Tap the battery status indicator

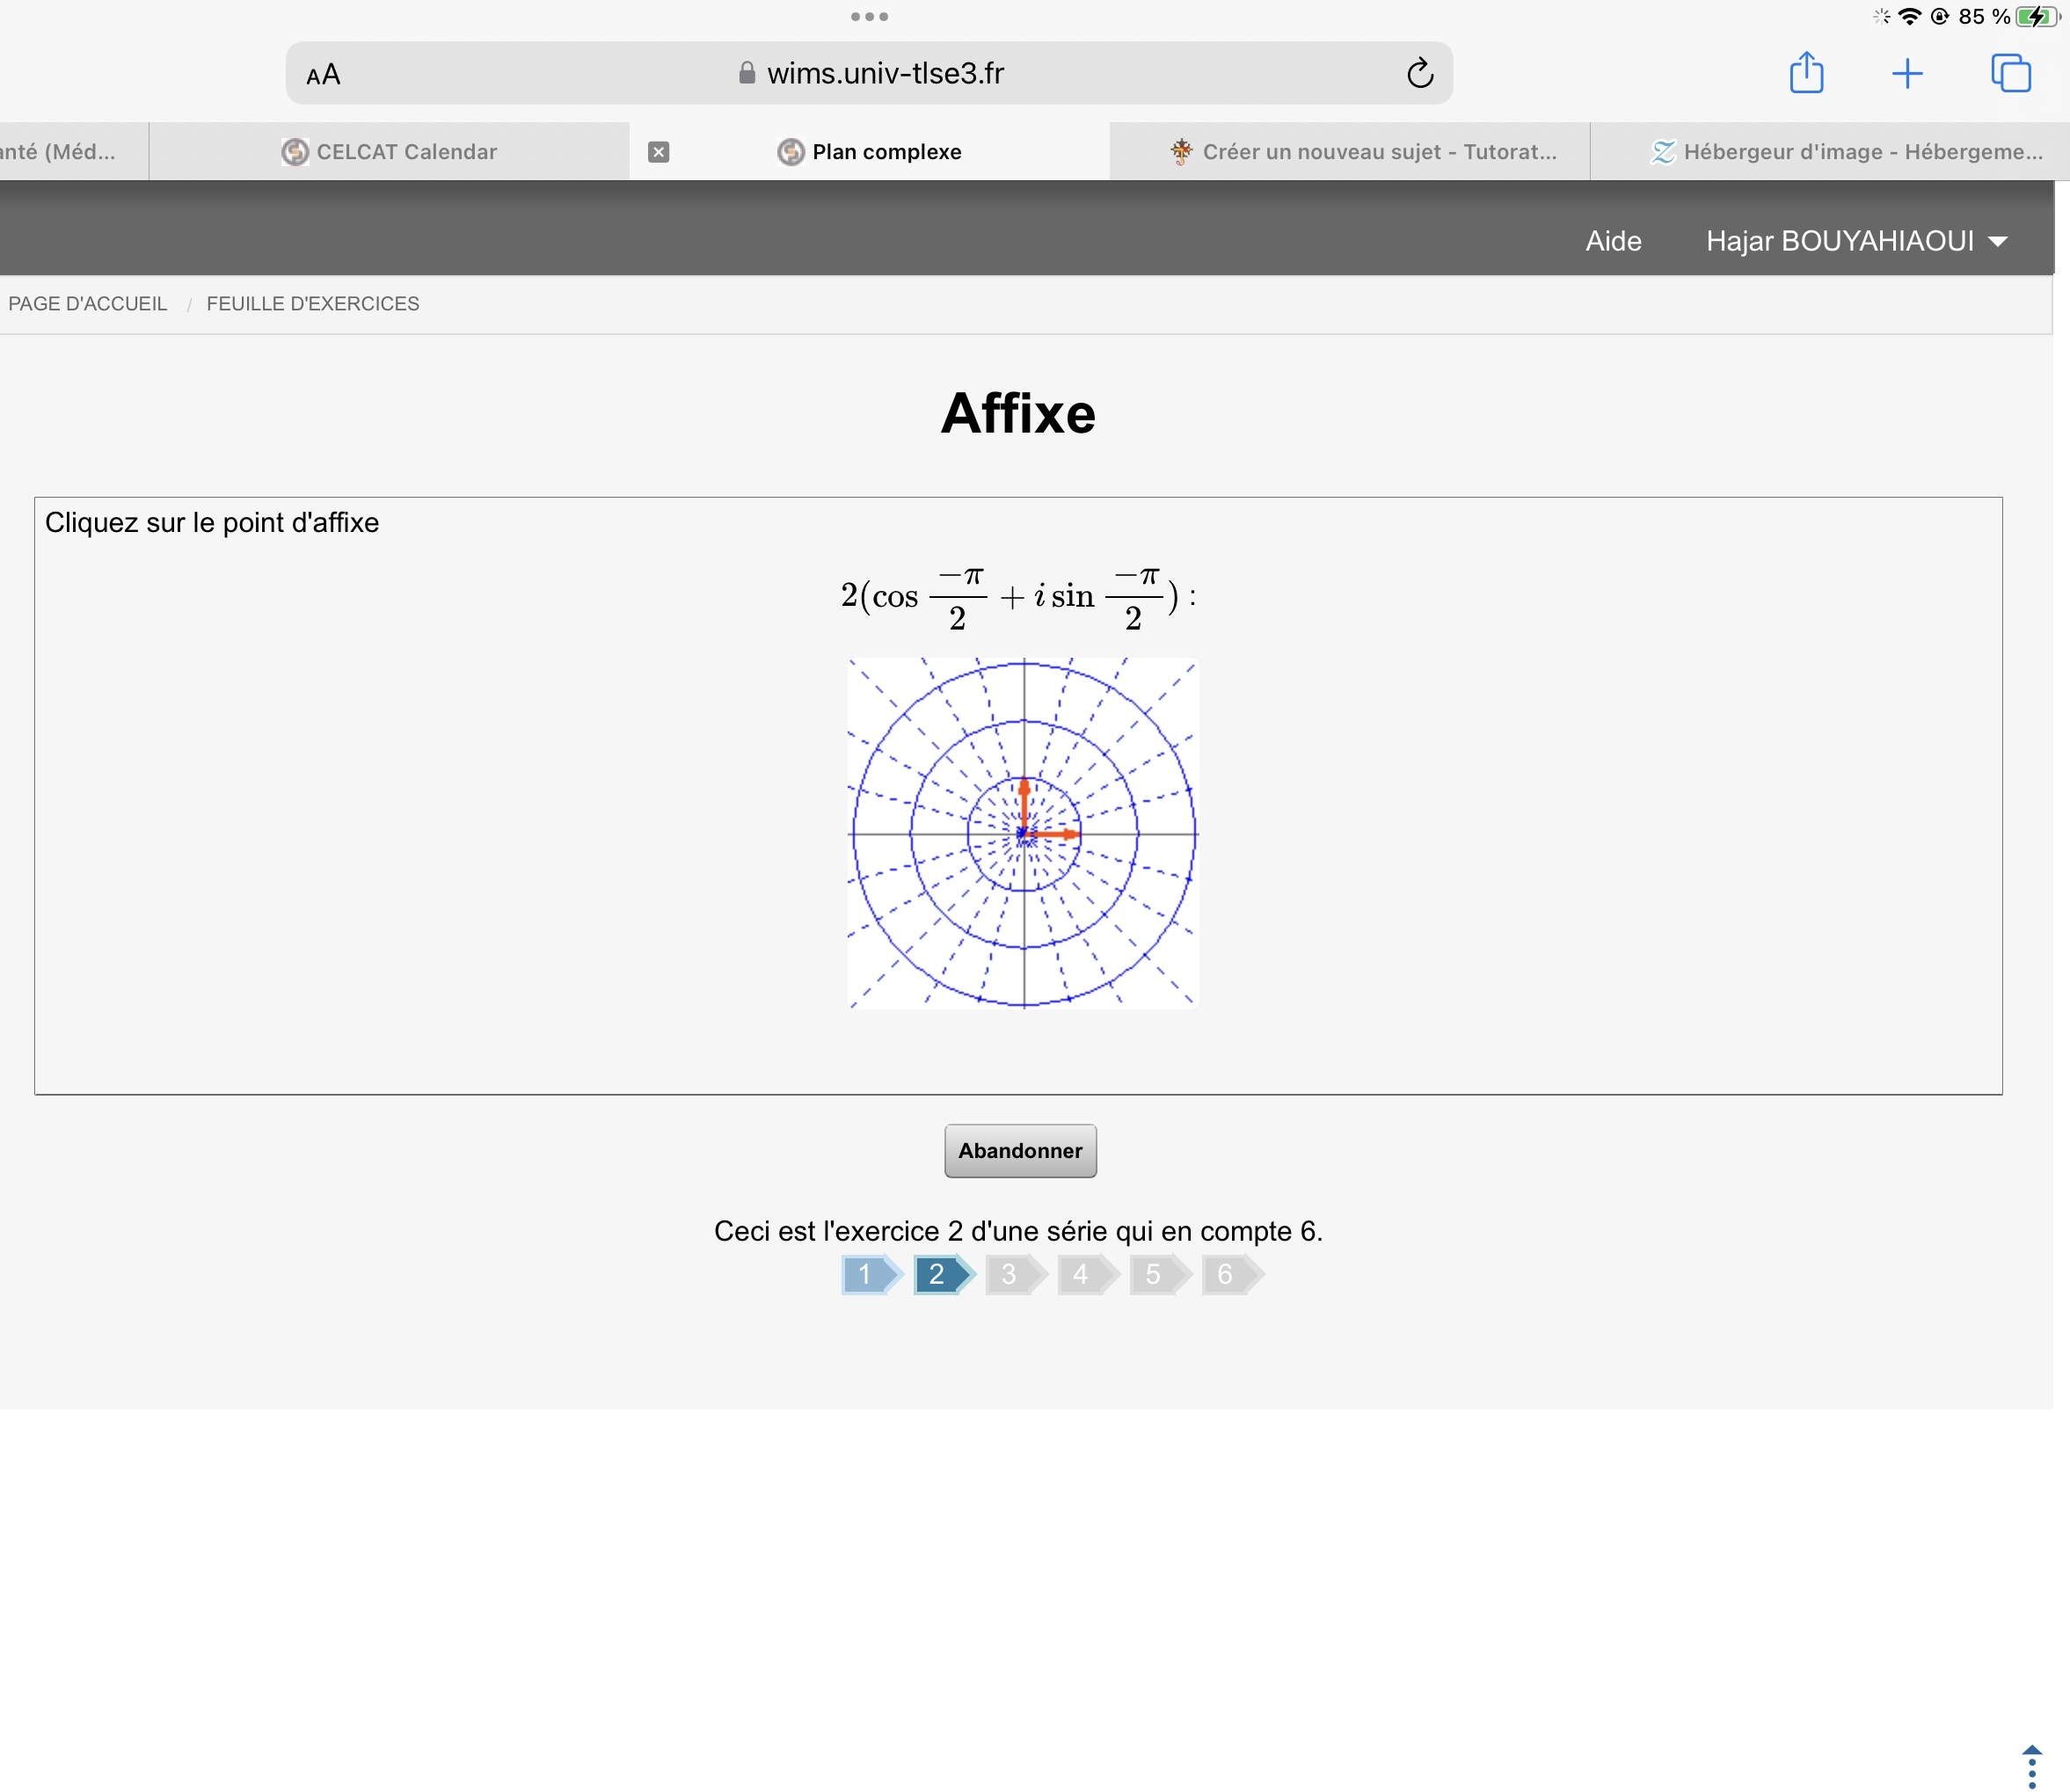point(2036,17)
